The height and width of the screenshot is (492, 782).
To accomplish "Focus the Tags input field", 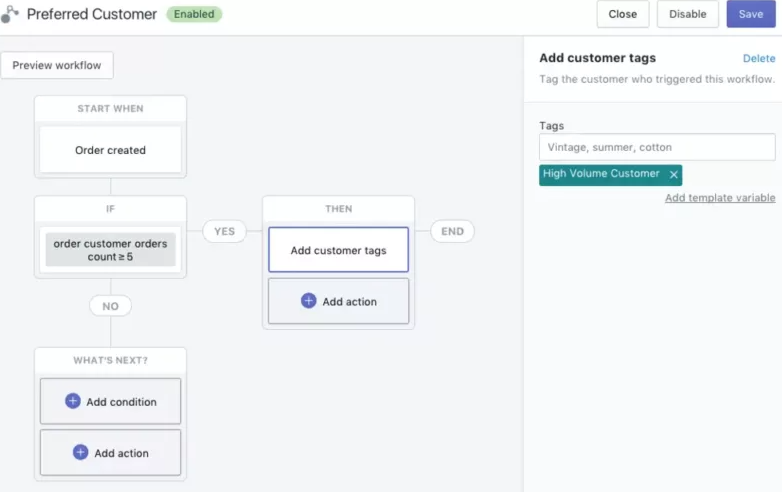I will point(657,147).
